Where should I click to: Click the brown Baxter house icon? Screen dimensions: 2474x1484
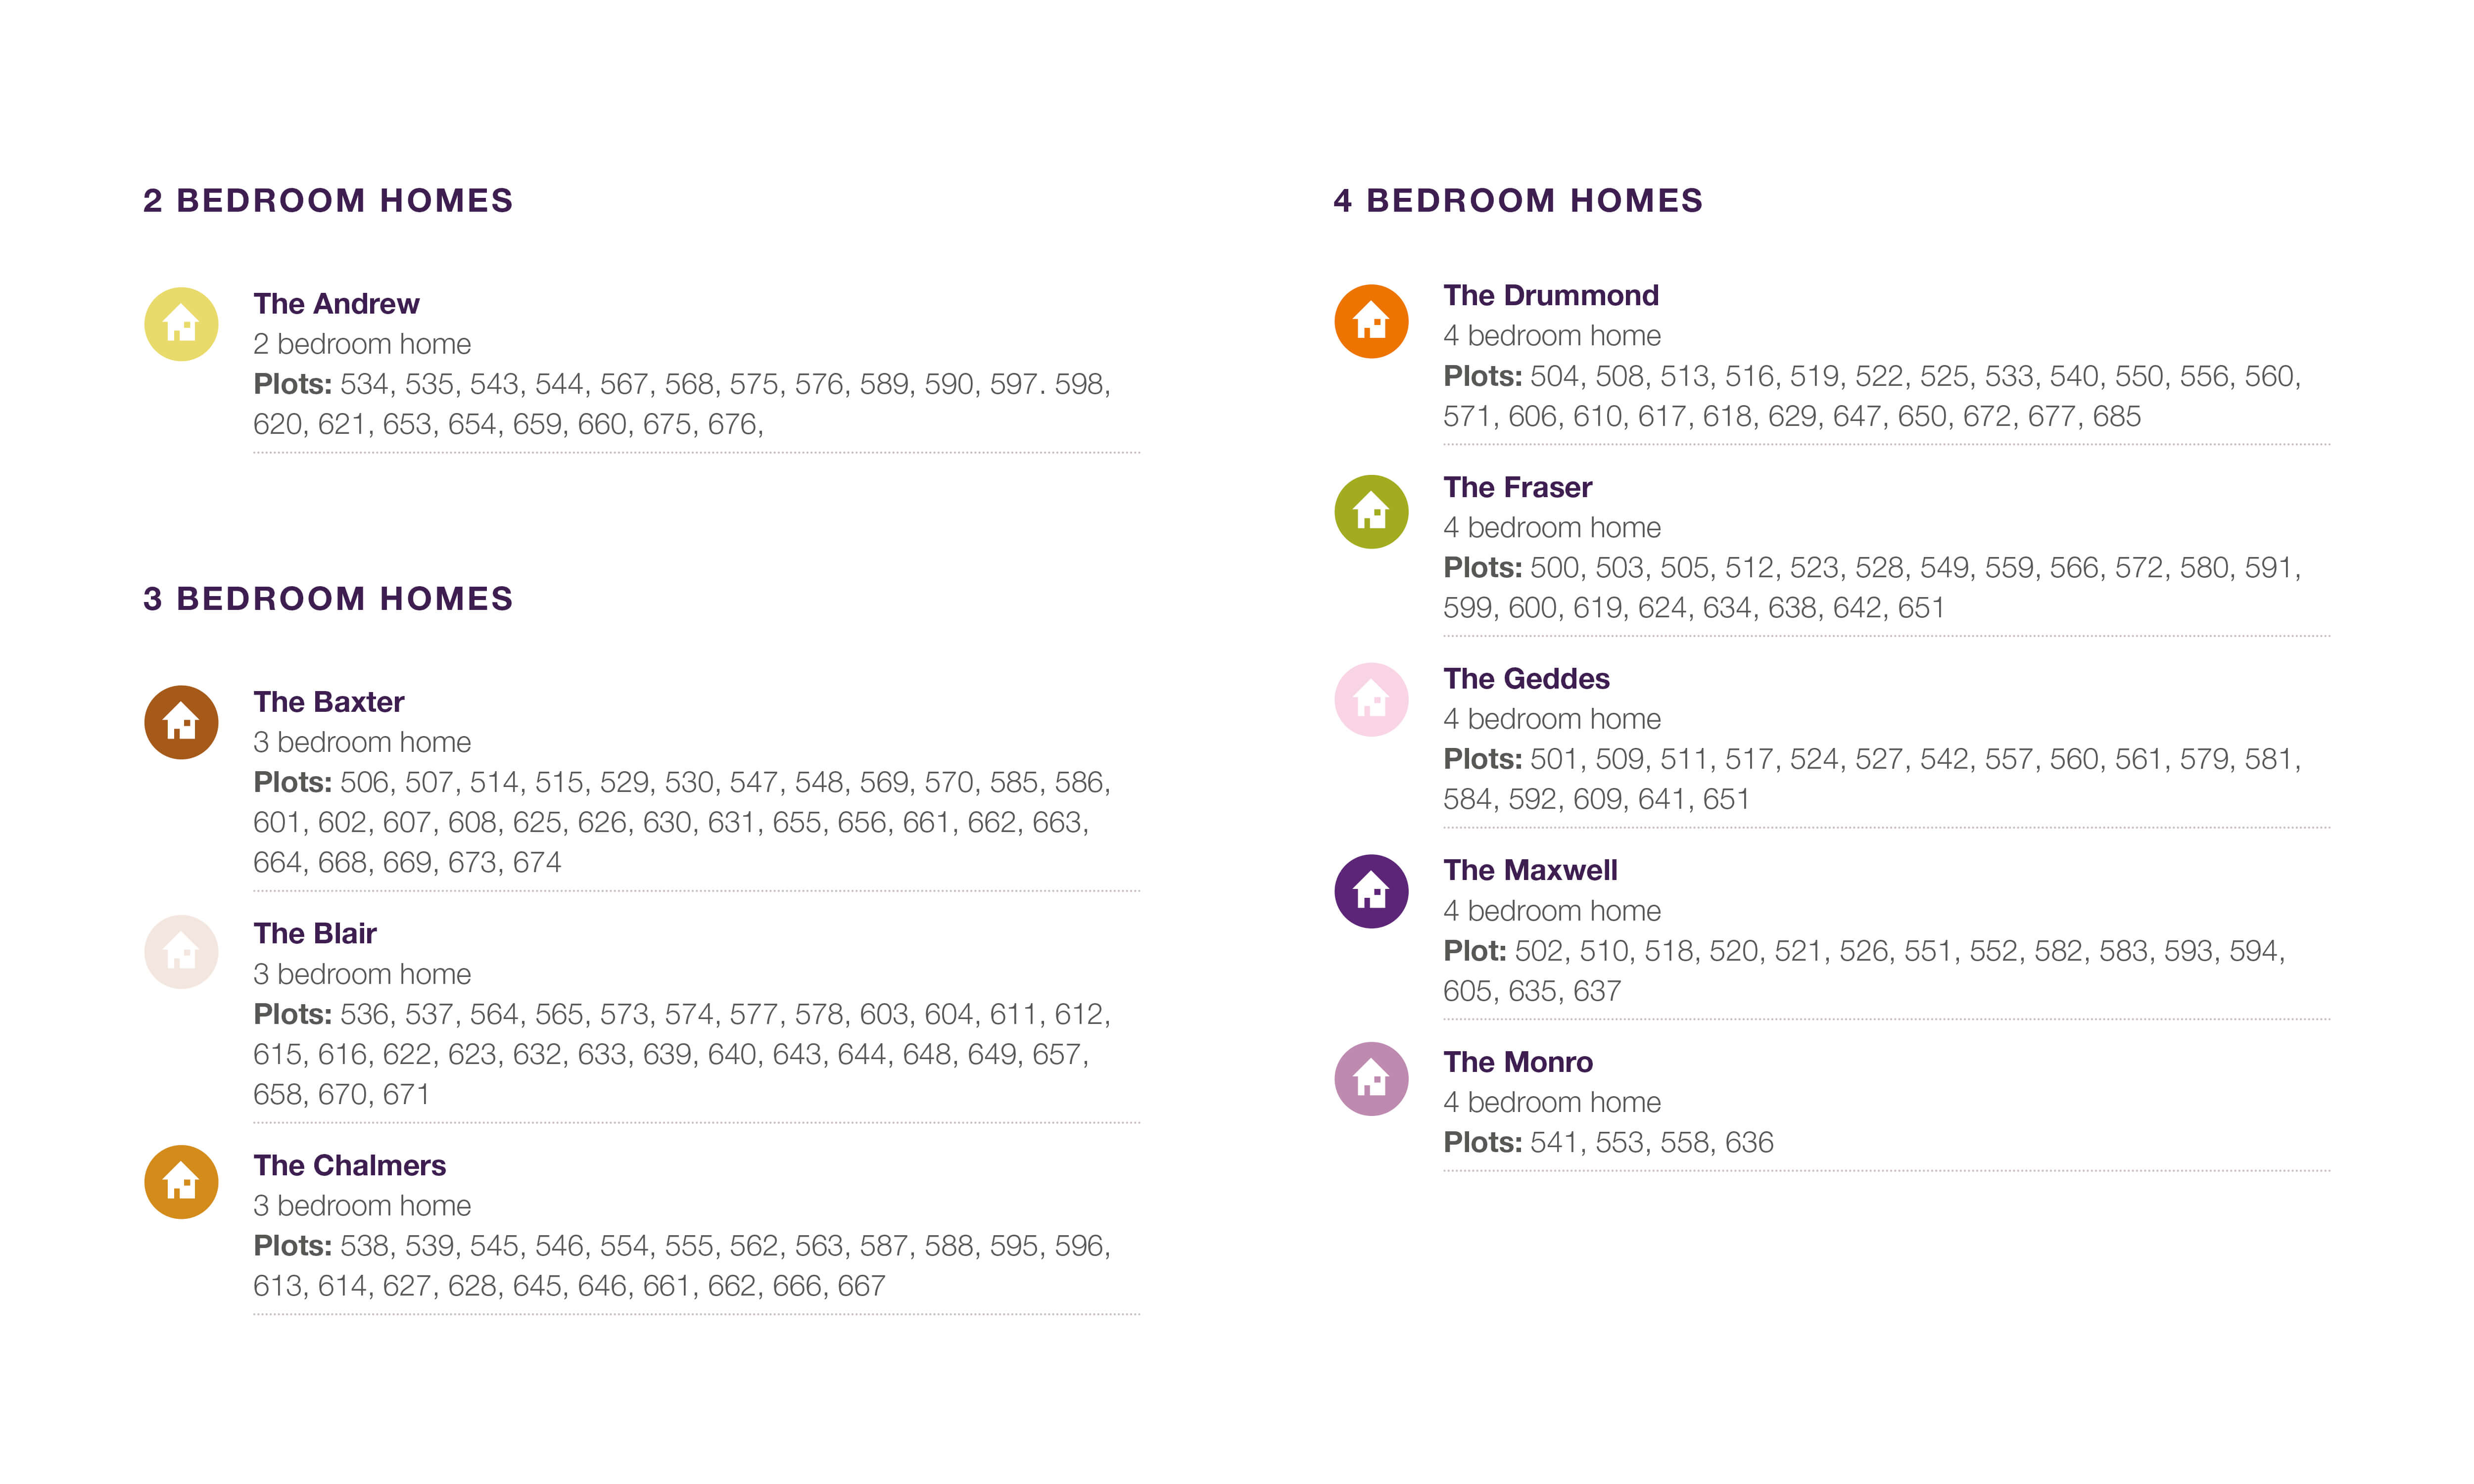pyautogui.click(x=181, y=722)
